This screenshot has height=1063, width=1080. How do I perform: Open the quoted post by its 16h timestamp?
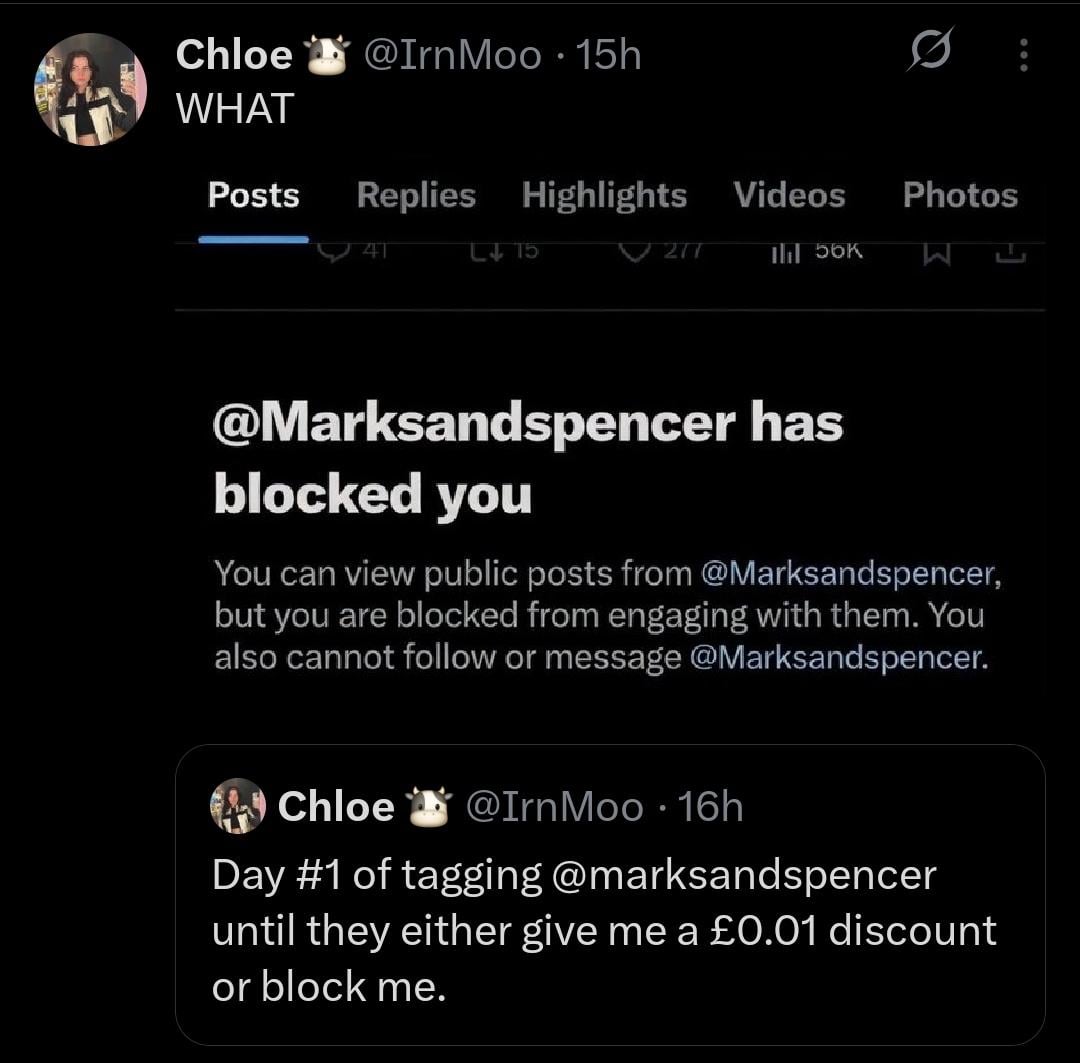click(x=710, y=806)
